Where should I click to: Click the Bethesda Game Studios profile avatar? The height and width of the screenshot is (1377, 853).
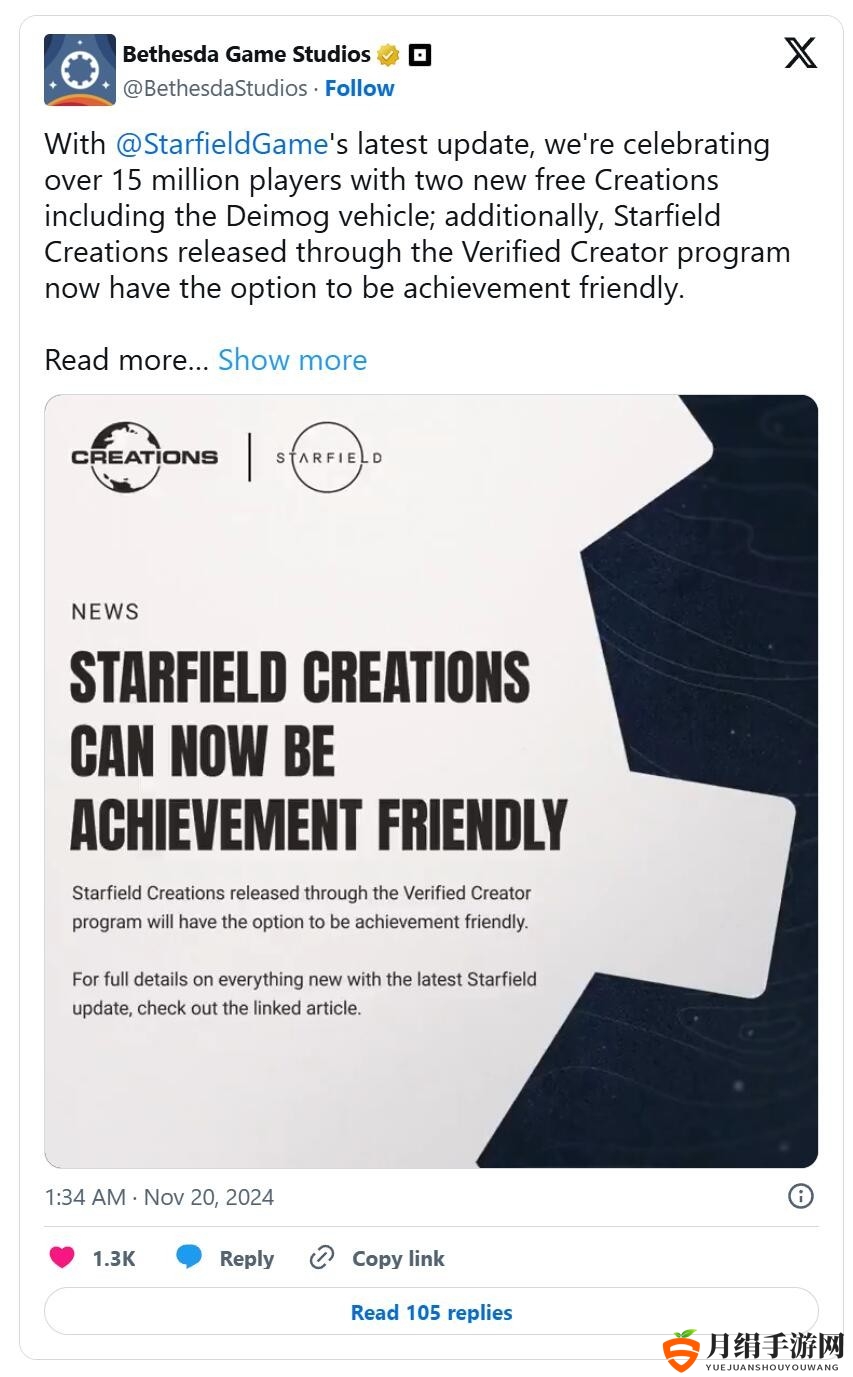(80, 70)
